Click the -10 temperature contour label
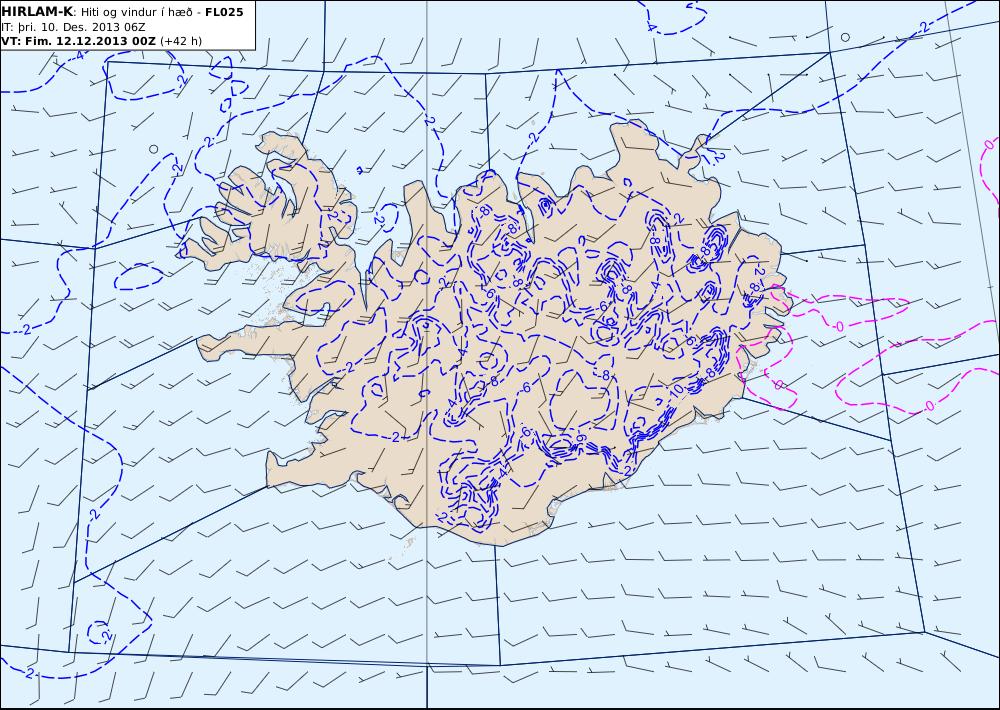1000x710 pixels. coord(675,390)
